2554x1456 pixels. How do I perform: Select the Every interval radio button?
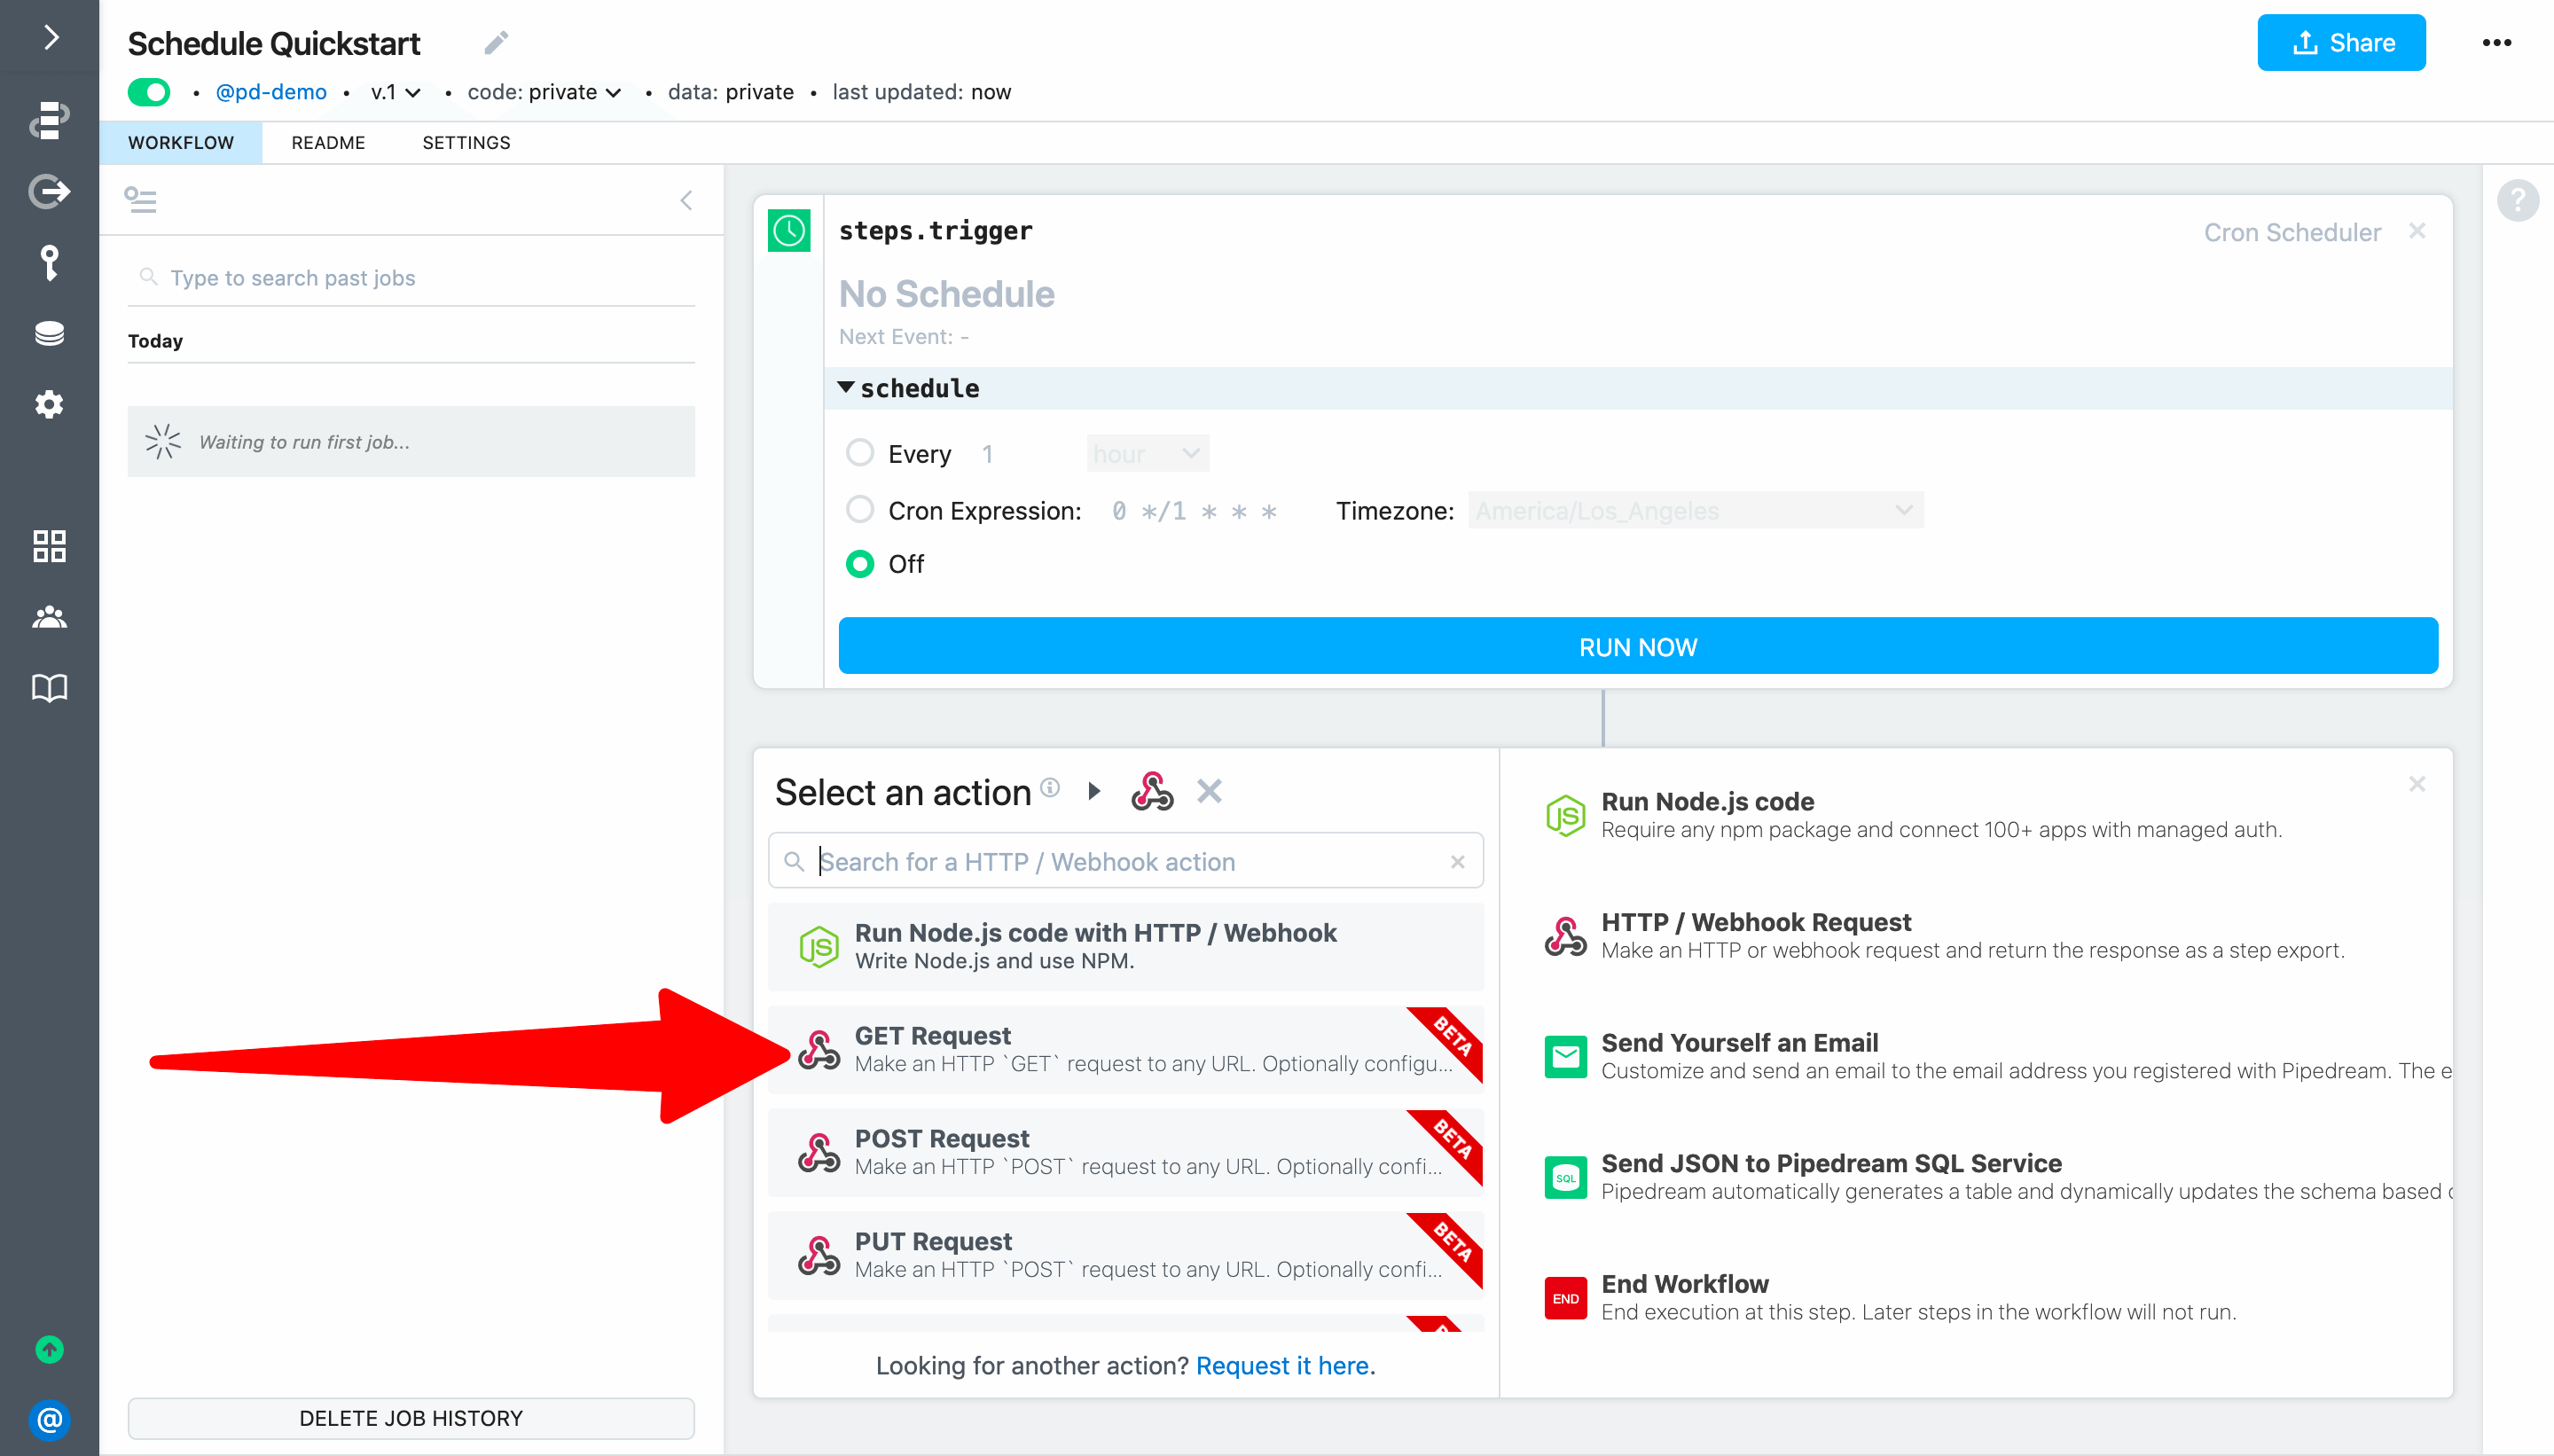click(860, 453)
